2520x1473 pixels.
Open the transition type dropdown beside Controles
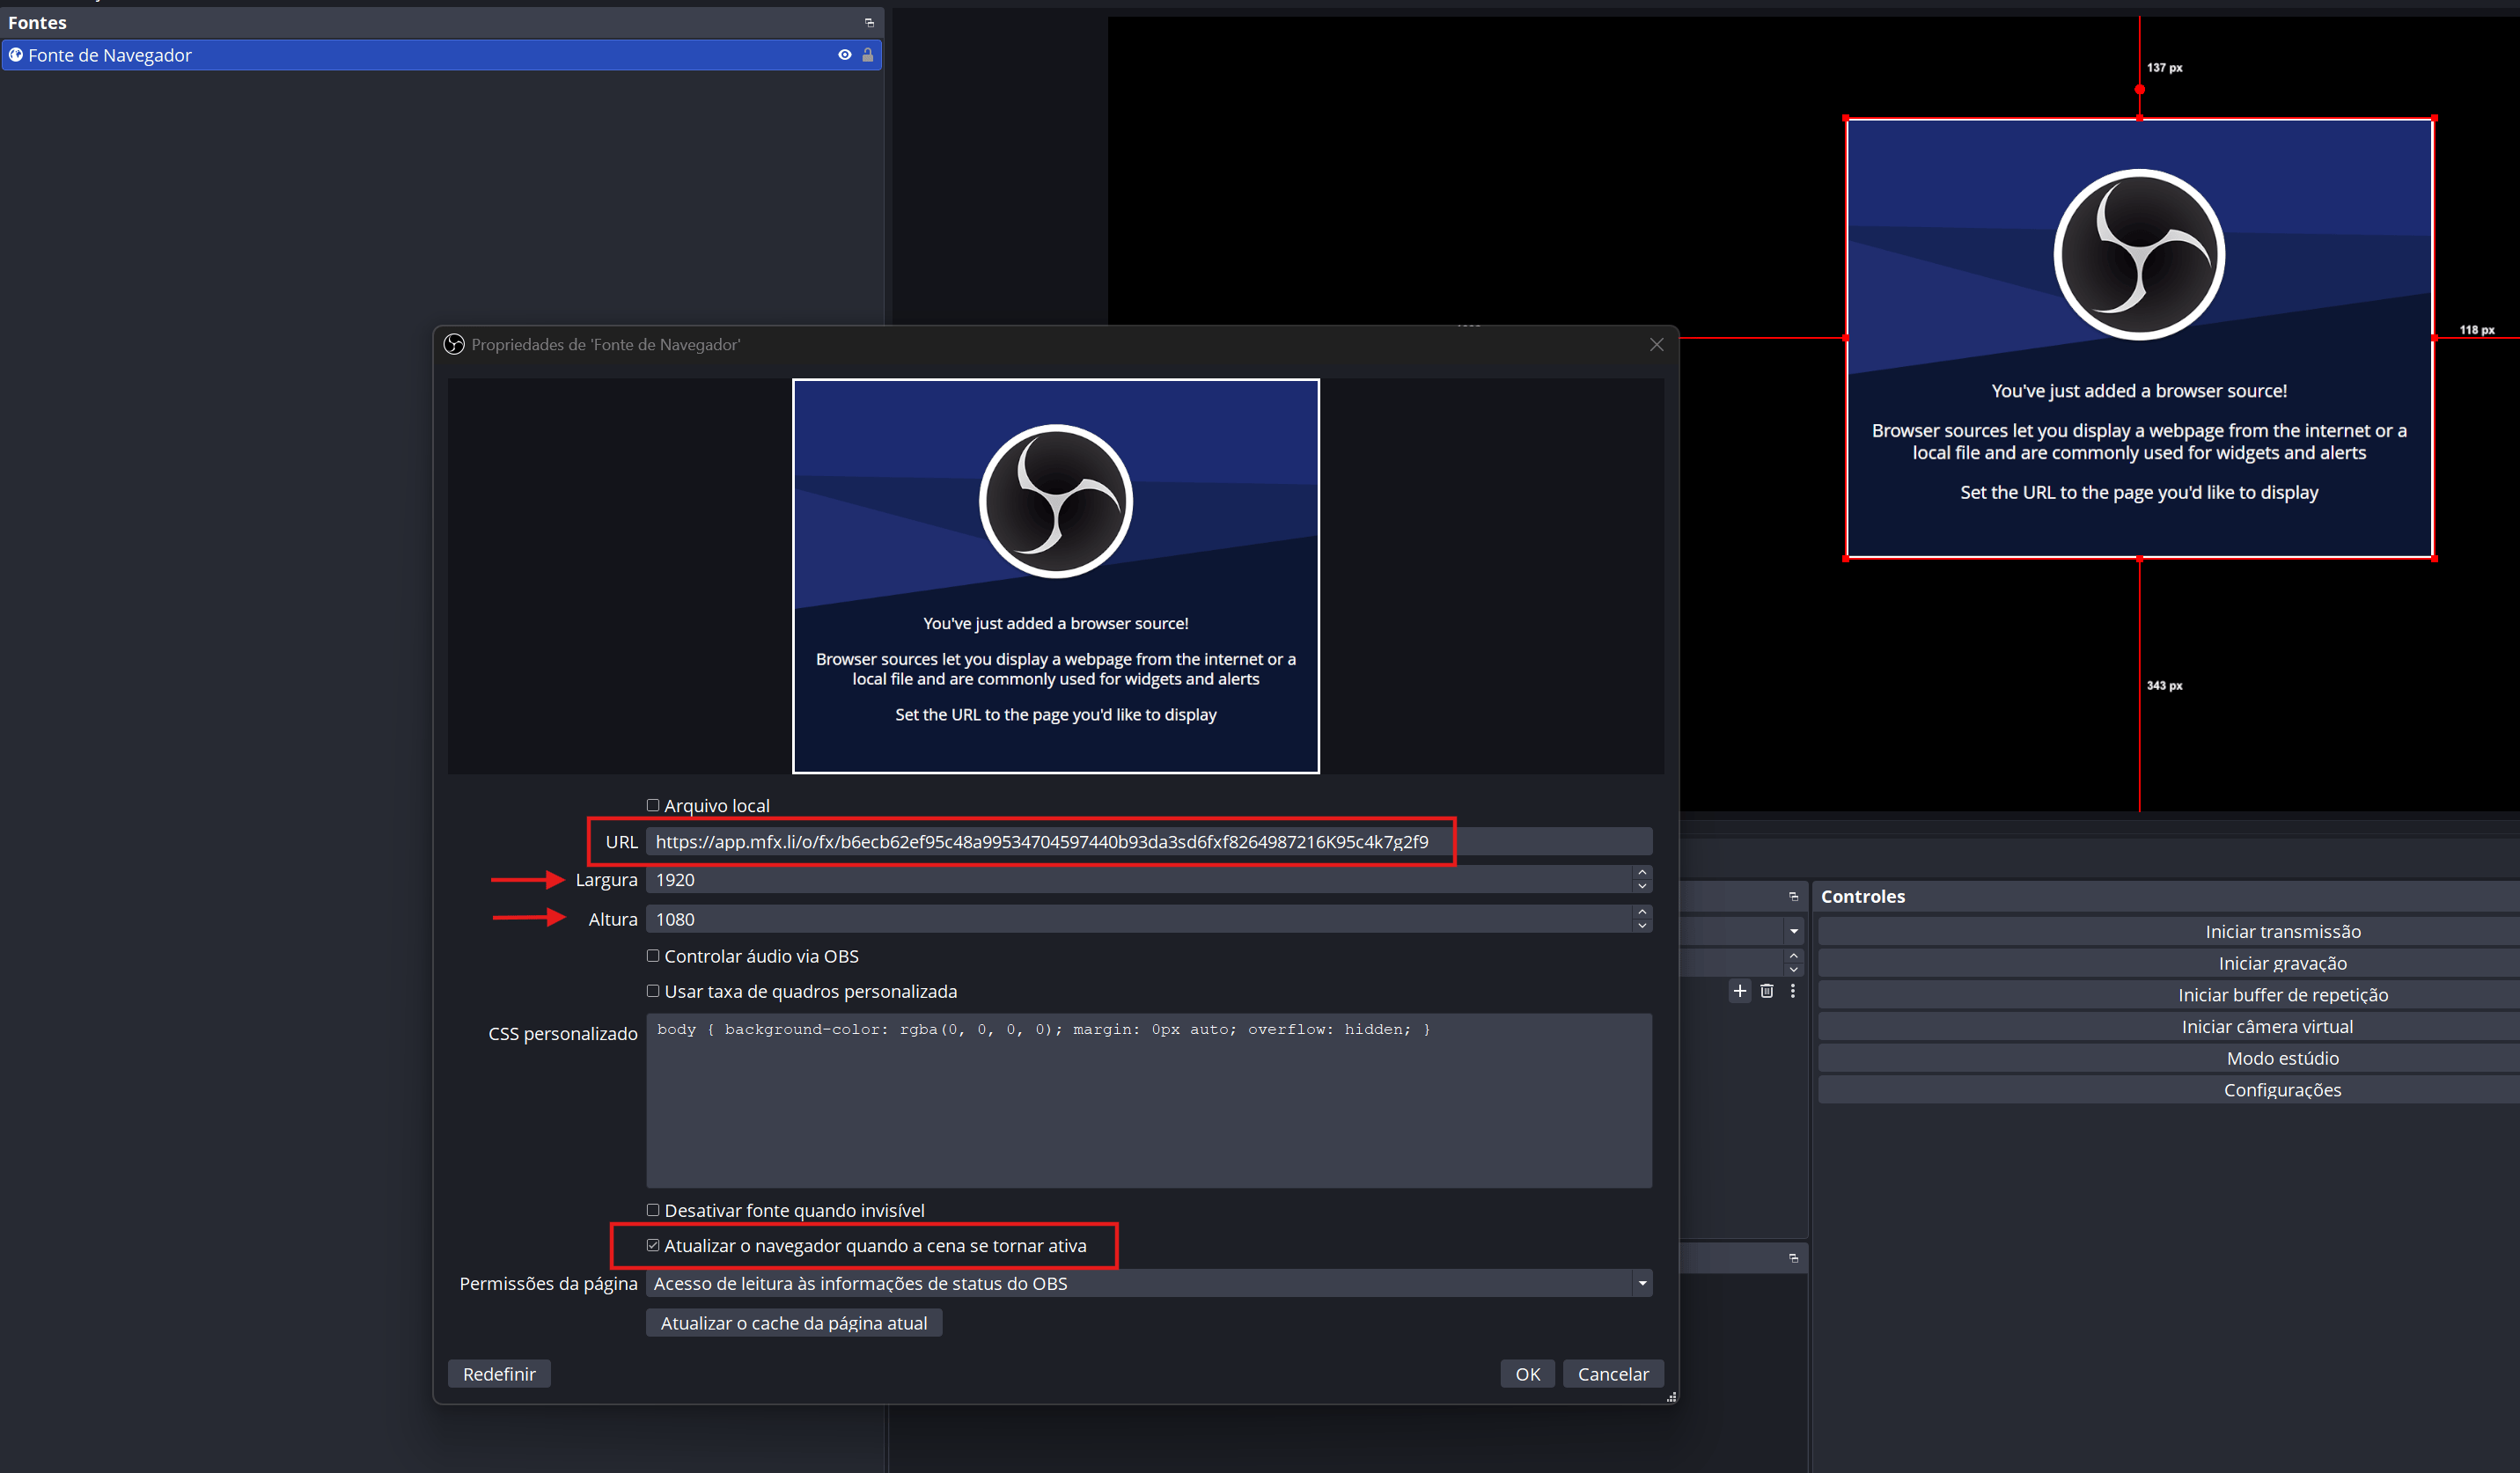[1793, 931]
